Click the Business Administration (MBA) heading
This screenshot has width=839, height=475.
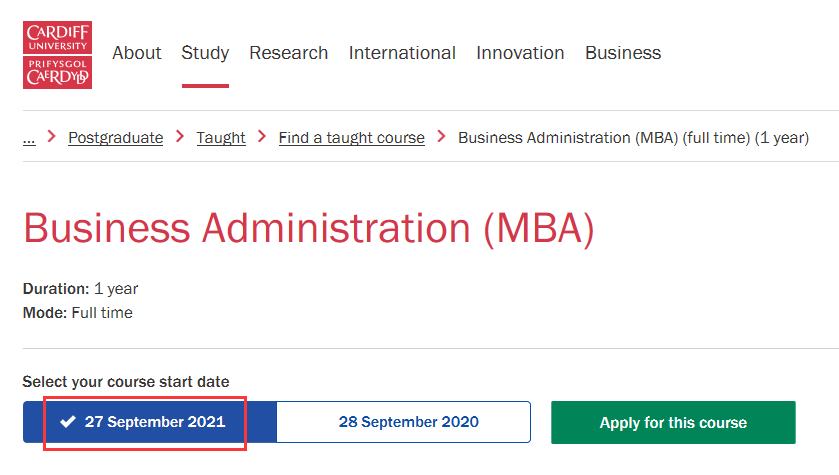pyautogui.click(x=309, y=228)
